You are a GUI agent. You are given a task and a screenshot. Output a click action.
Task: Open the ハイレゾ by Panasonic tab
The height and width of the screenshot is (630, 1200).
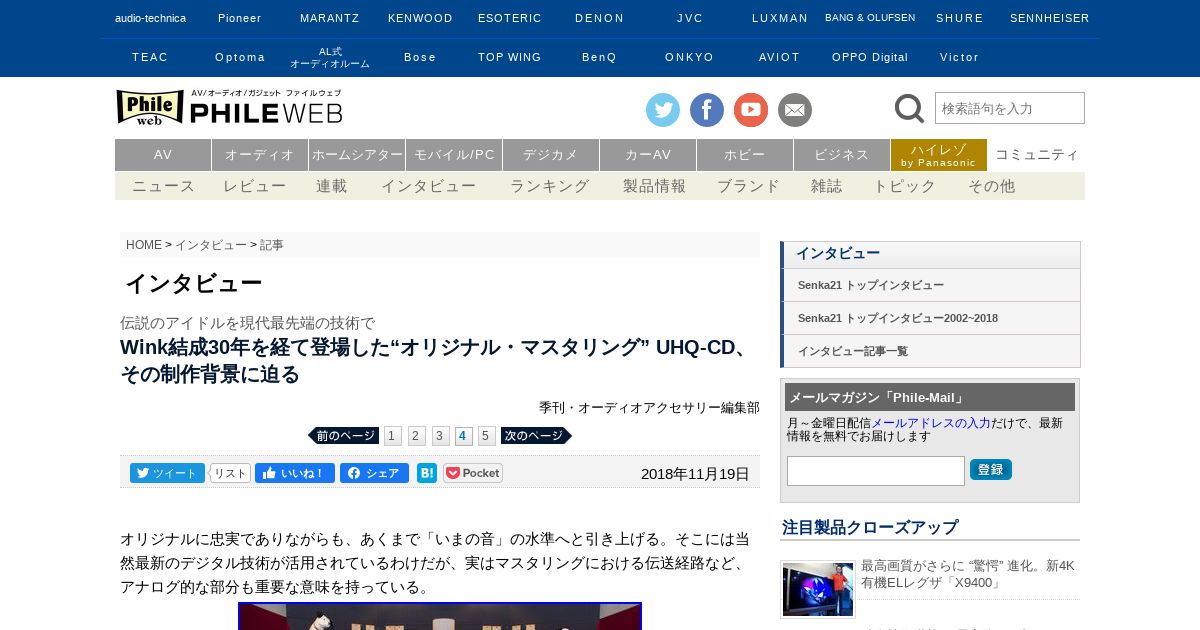(939, 155)
